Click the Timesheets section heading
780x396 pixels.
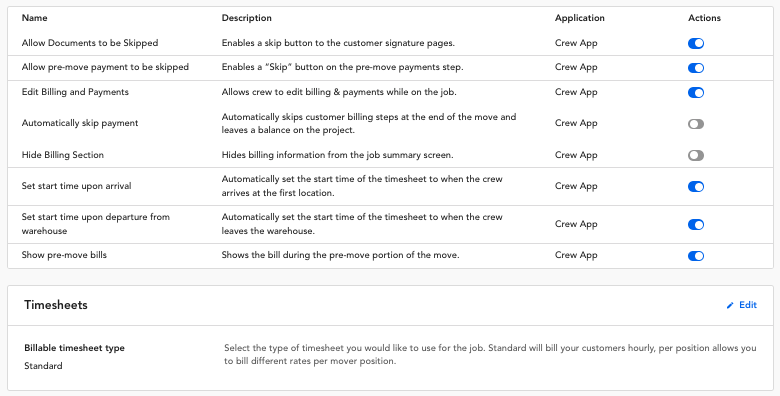point(56,305)
